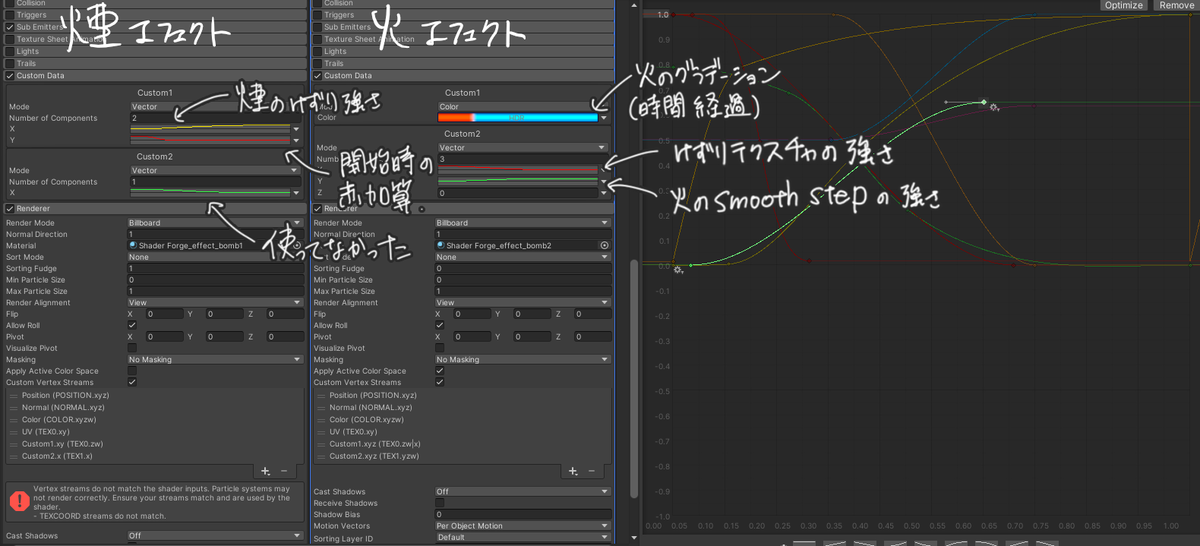This screenshot has width=1200, height=546.
Task: Uncheck Renderer module in smoke panel
Action: click(10, 208)
